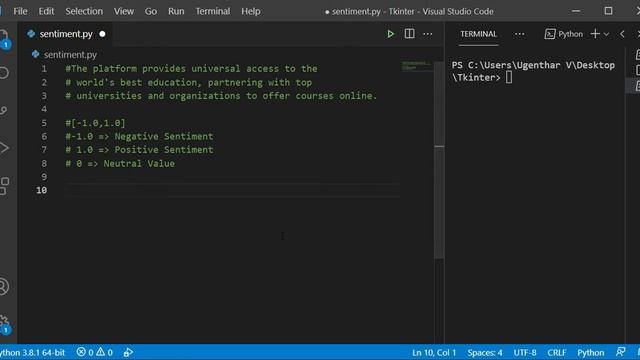Open the Help menu
The image size is (640, 360).
(251, 11)
